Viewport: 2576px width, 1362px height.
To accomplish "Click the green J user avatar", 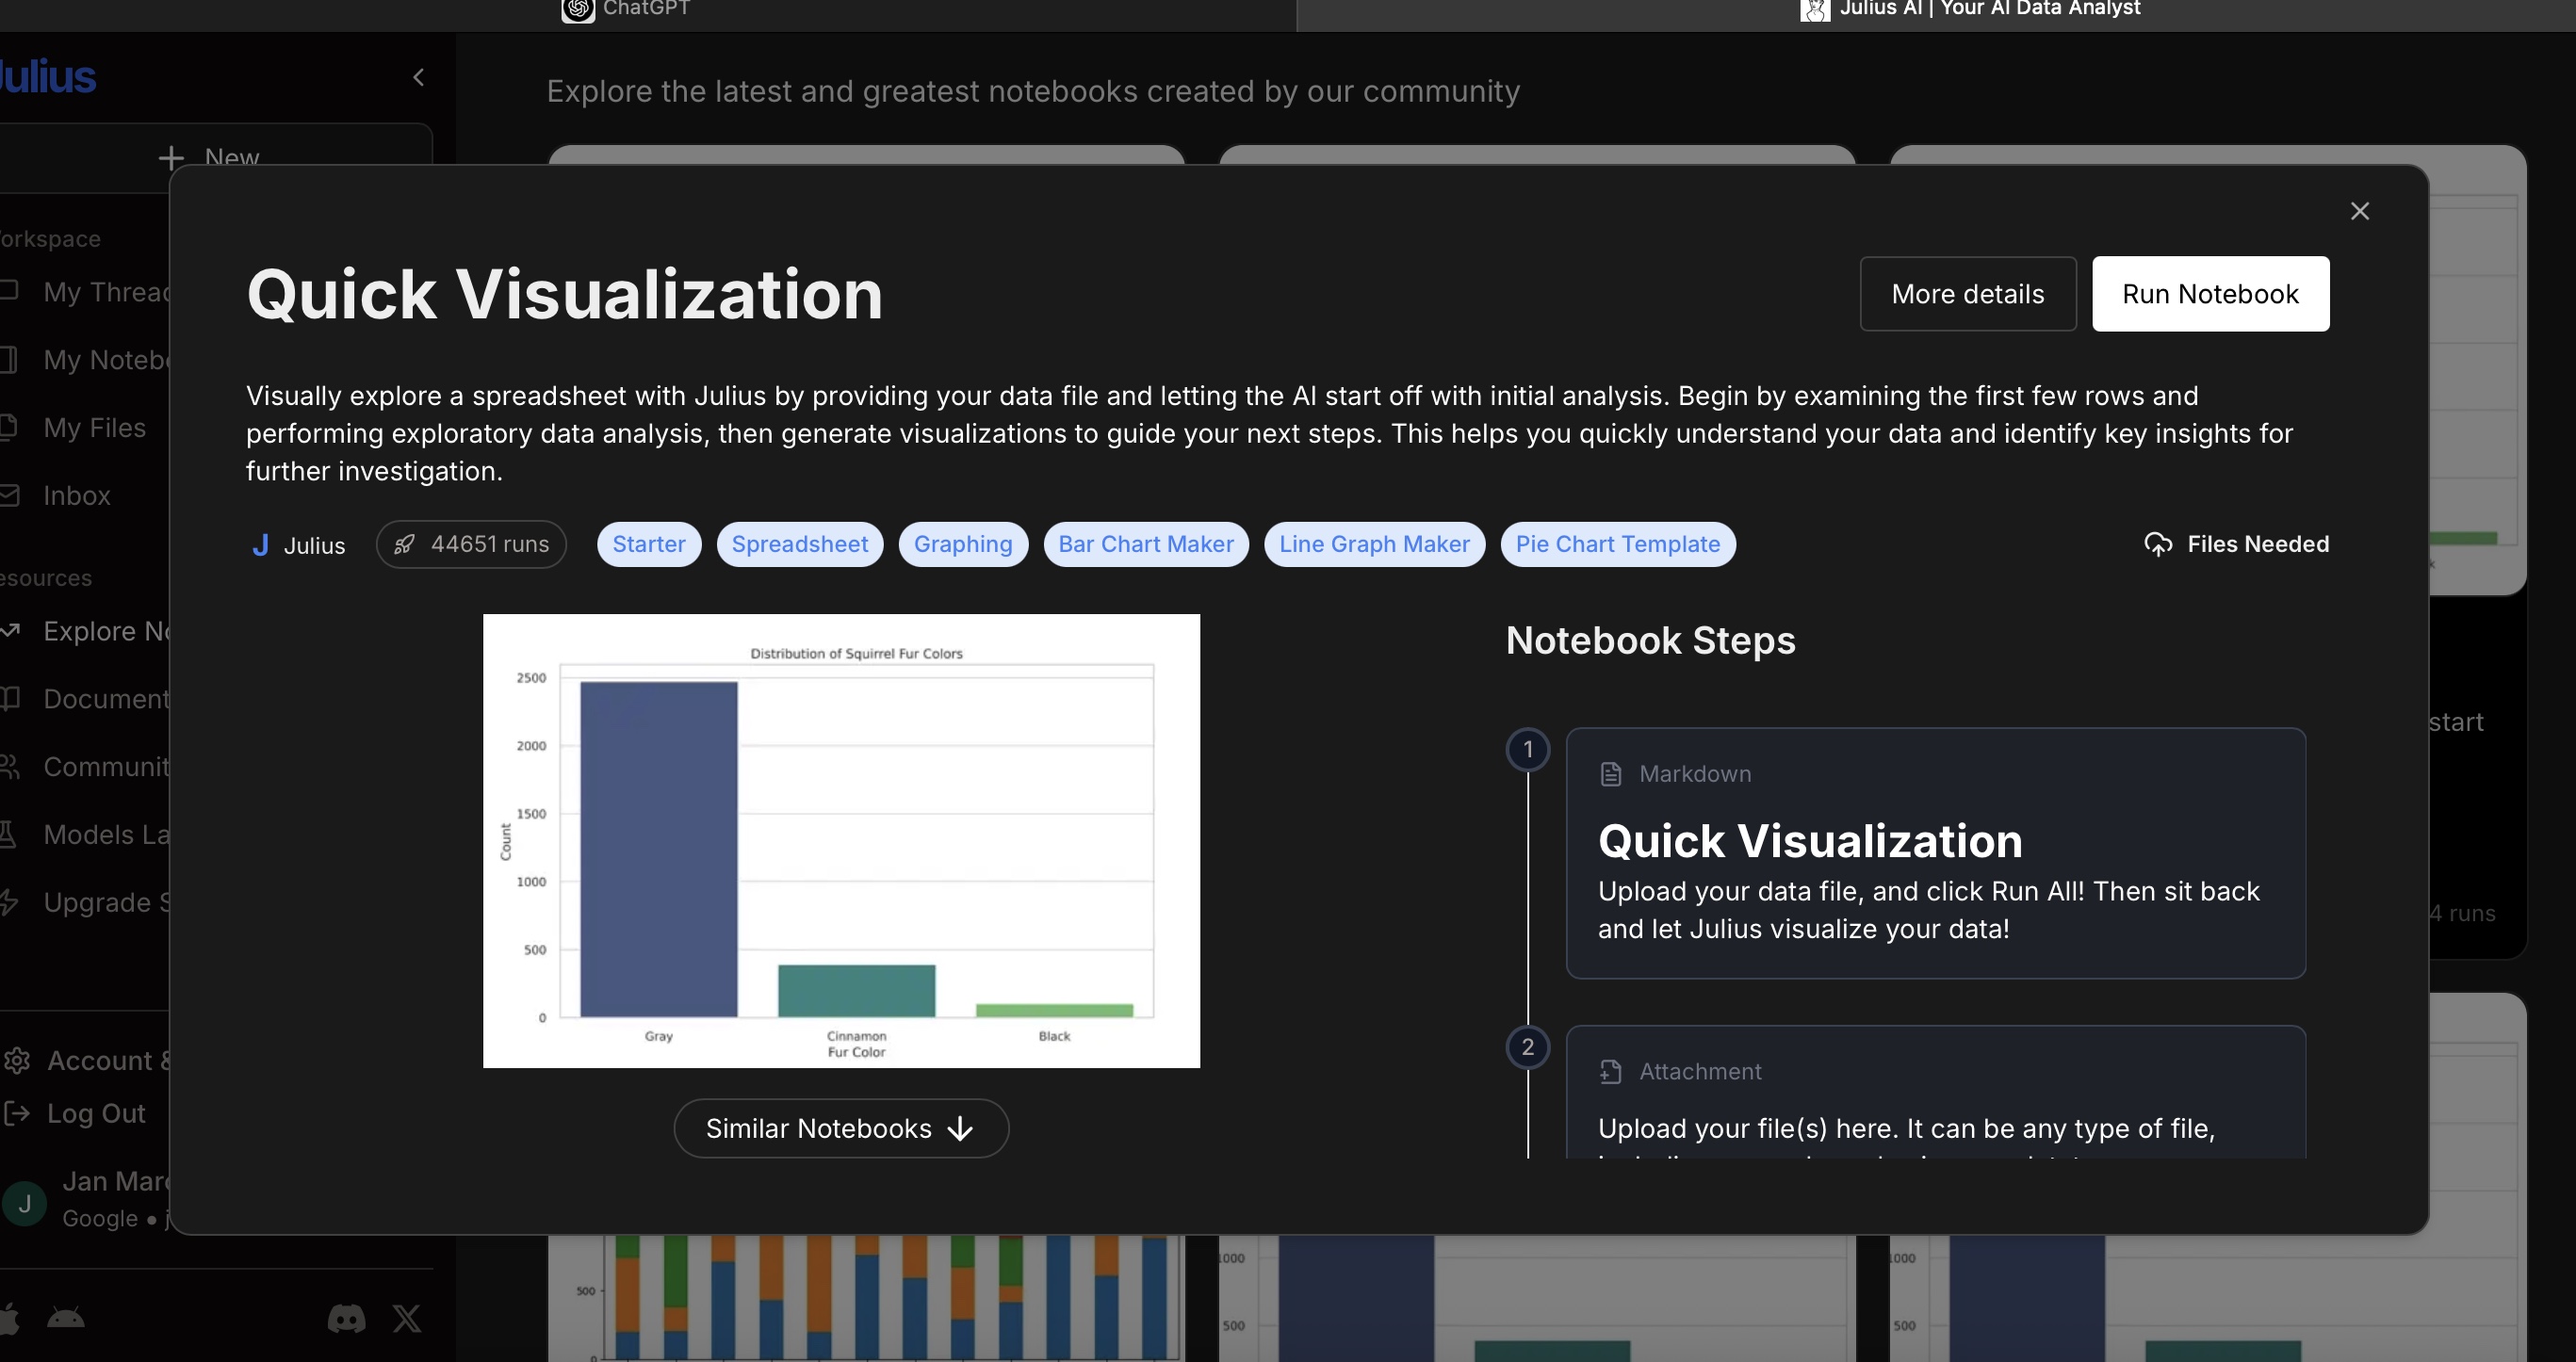I will tap(25, 1203).
